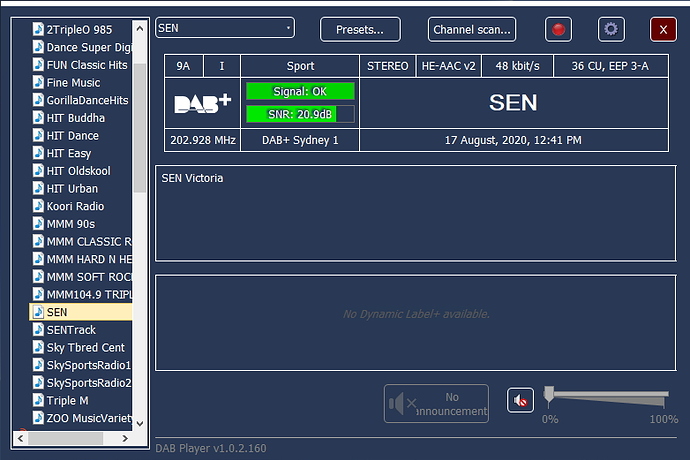Select Triple M station
Image resolution: width=690 pixels, height=460 pixels.
click(61, 400)
